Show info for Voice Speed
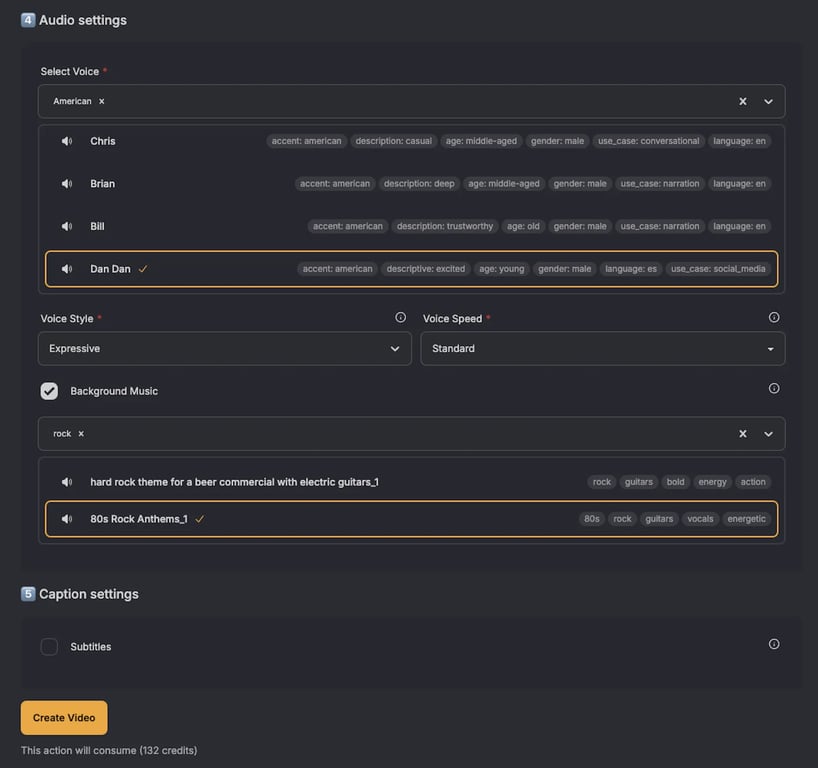 774,318
